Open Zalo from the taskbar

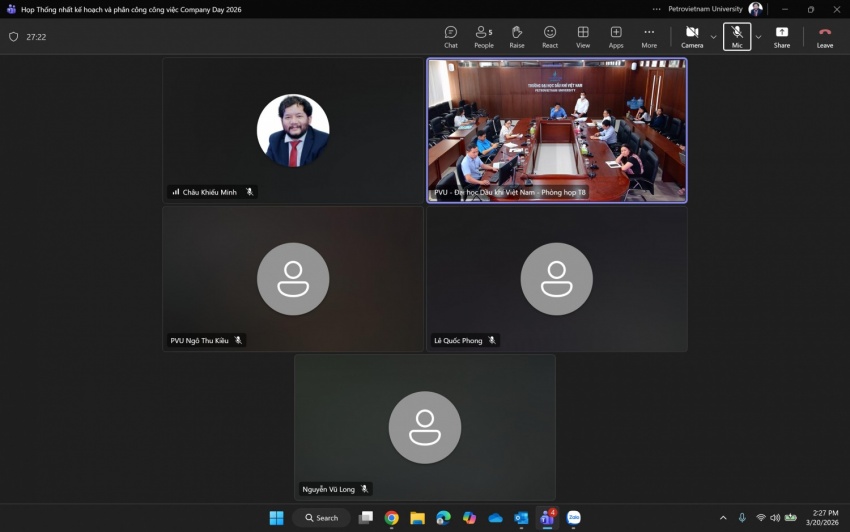click(x=573, y=518)
